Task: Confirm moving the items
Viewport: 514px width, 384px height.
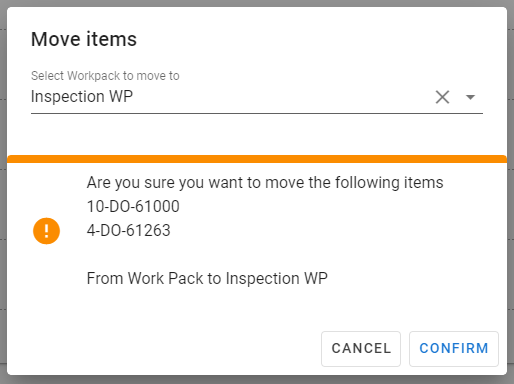Action: [x=454, y=349]
